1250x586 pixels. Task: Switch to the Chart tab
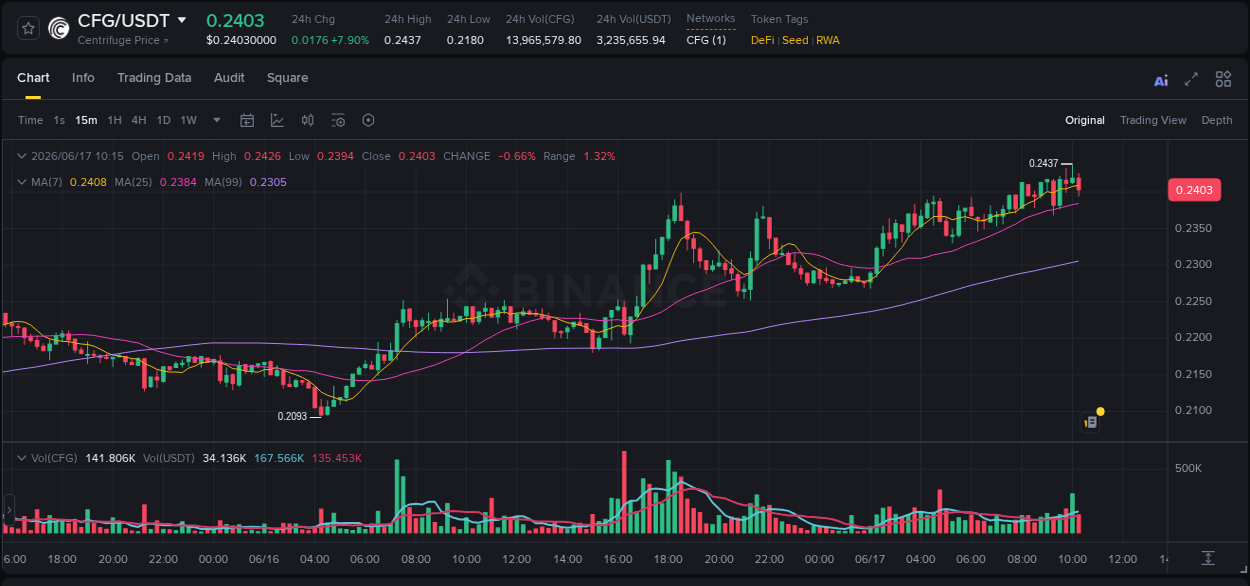(33, 78)
